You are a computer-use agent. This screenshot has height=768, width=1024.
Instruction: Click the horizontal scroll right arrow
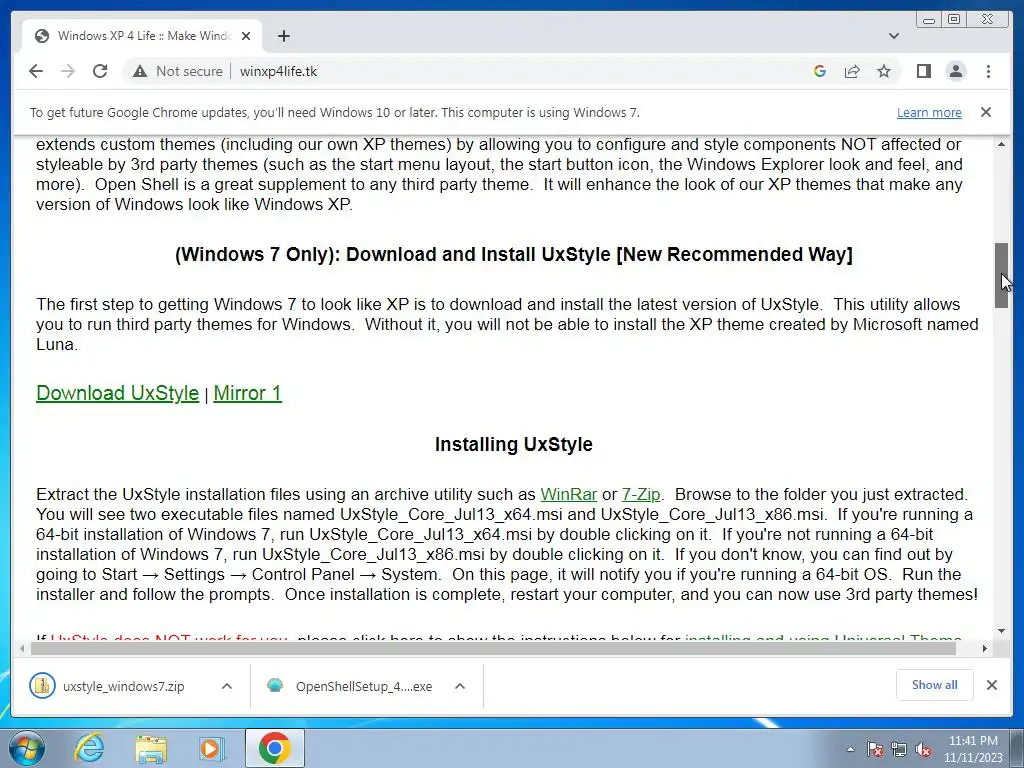(x=985, y=648)
